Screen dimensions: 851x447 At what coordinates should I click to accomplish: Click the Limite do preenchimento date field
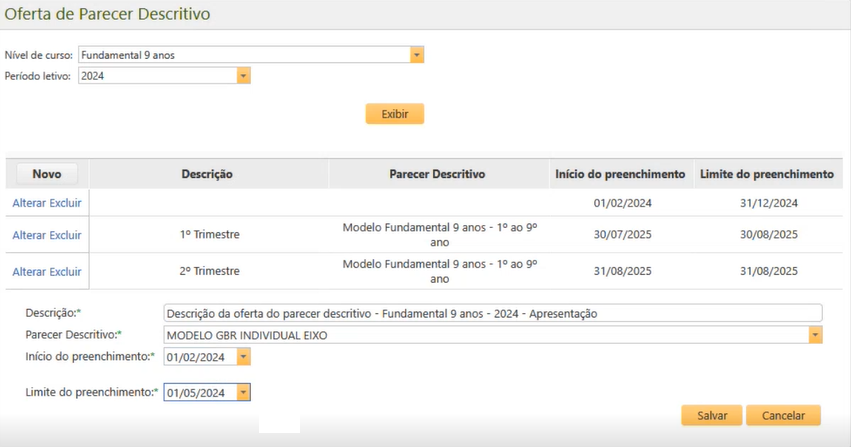199,393
